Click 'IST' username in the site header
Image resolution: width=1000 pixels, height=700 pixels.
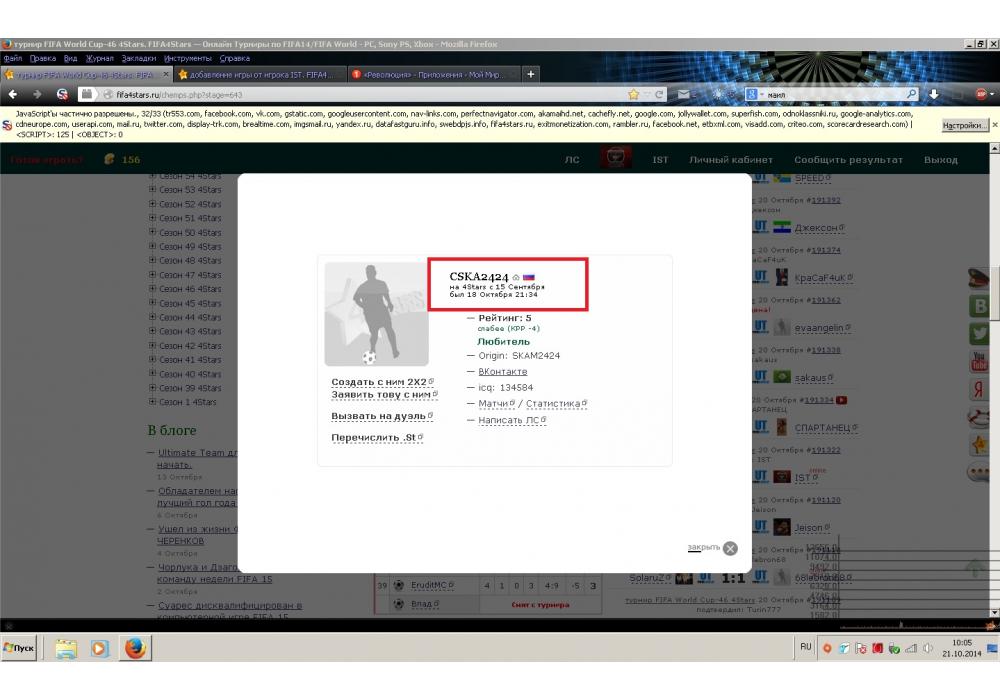tap(660, 159)
